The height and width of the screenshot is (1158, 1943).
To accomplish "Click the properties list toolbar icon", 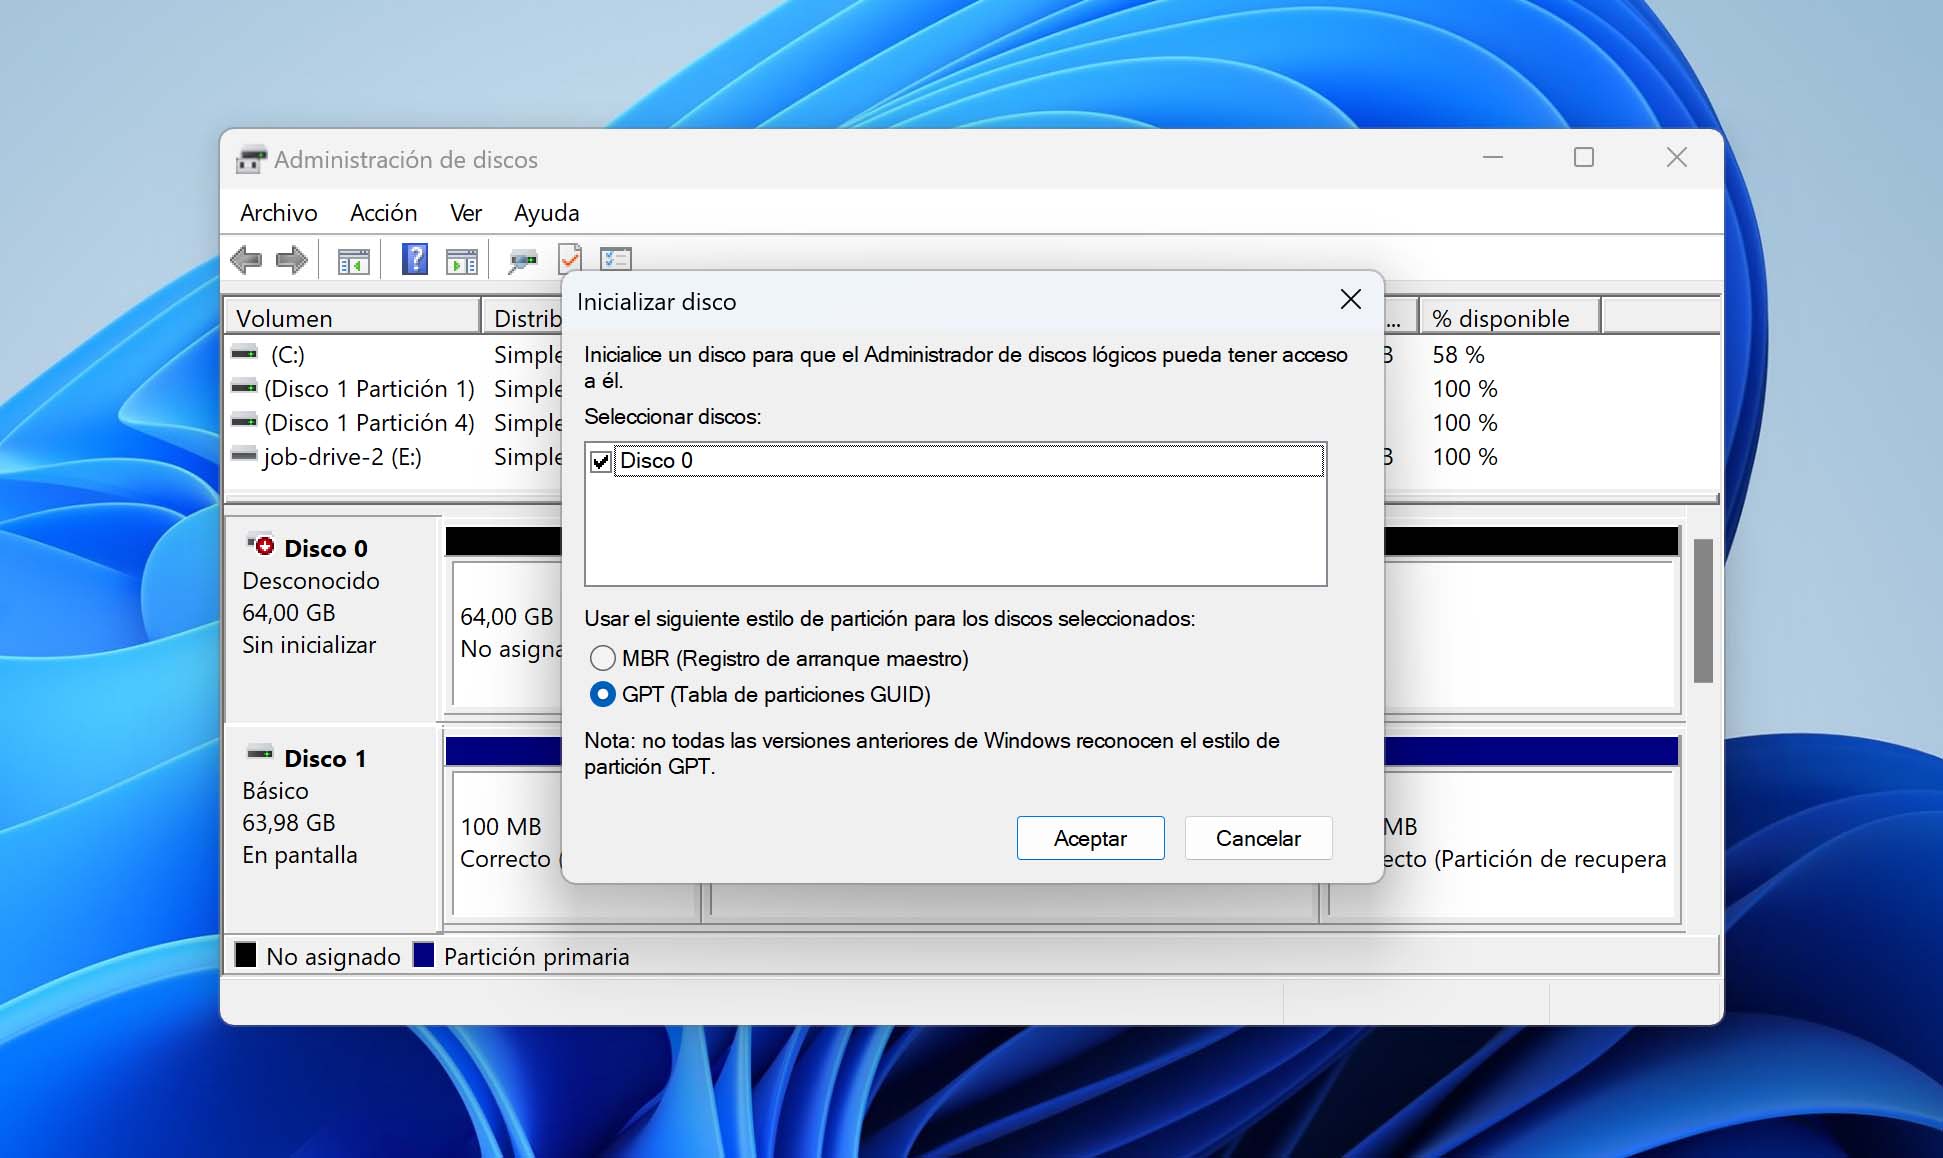I will [616, 259].
